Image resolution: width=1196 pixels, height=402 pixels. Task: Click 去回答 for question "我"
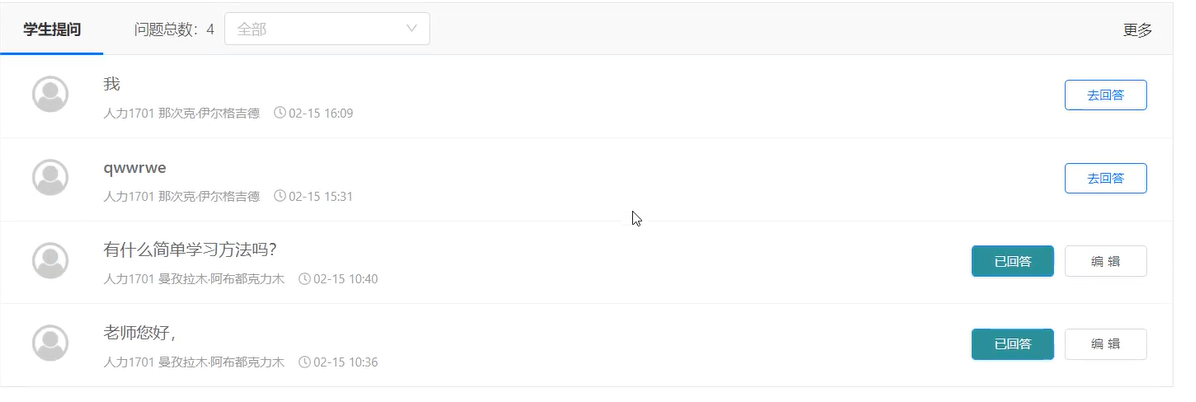pyautogui.click(x=1105, y=95)
